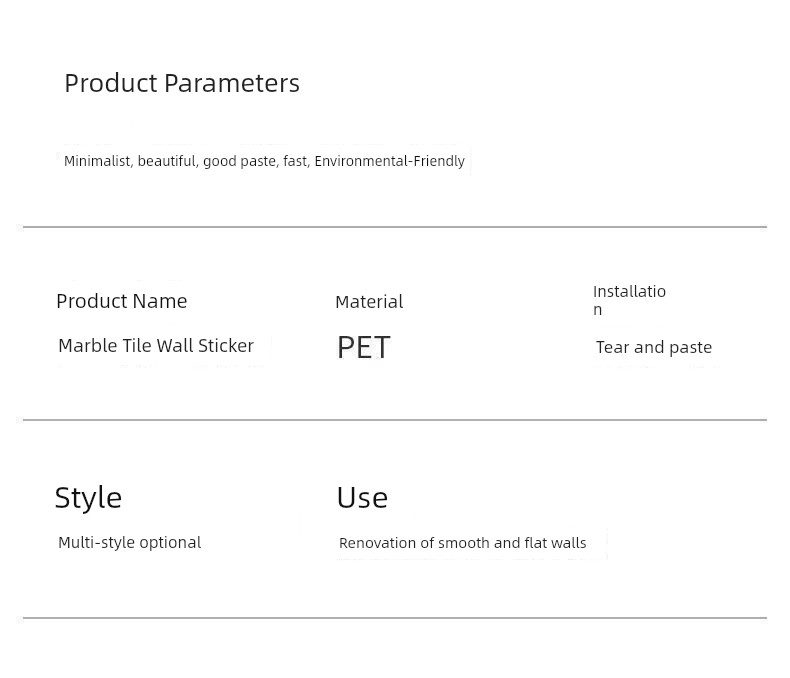Click the bottom divider line

pos(395,618)
